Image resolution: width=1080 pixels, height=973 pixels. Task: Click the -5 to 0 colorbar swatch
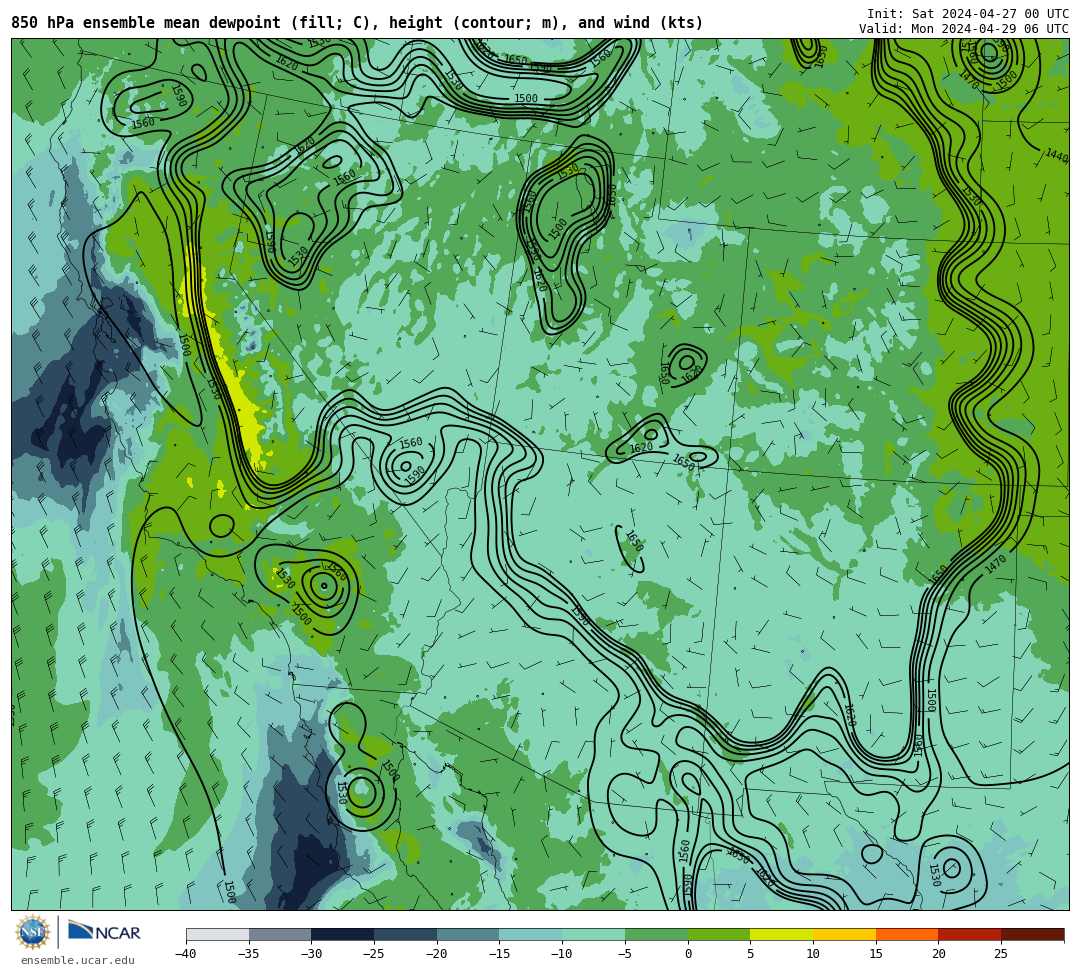656,934
